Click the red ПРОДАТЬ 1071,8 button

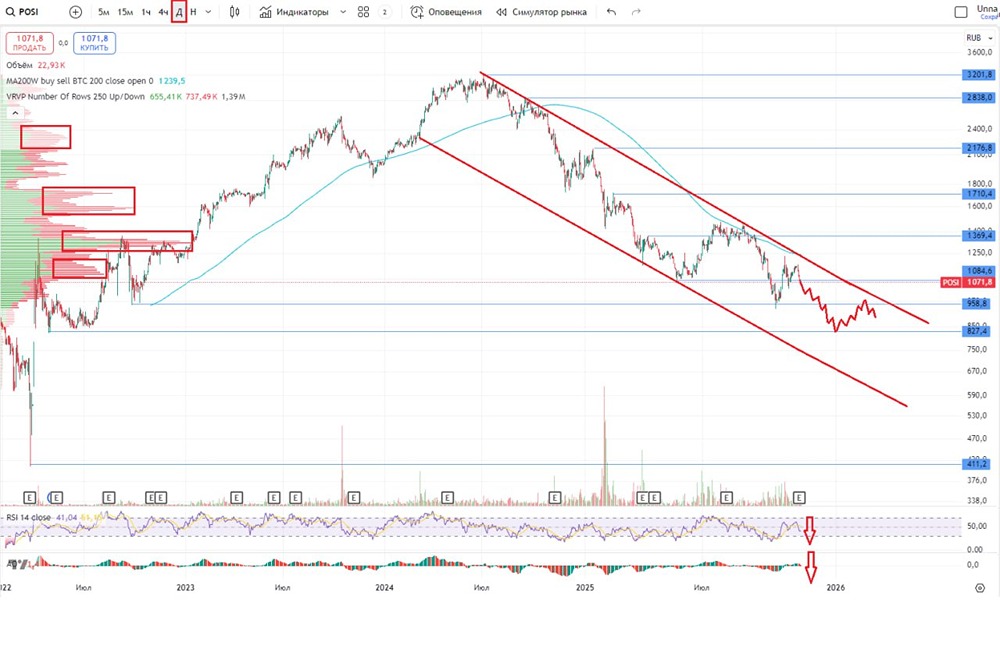[x=29, y=43]
